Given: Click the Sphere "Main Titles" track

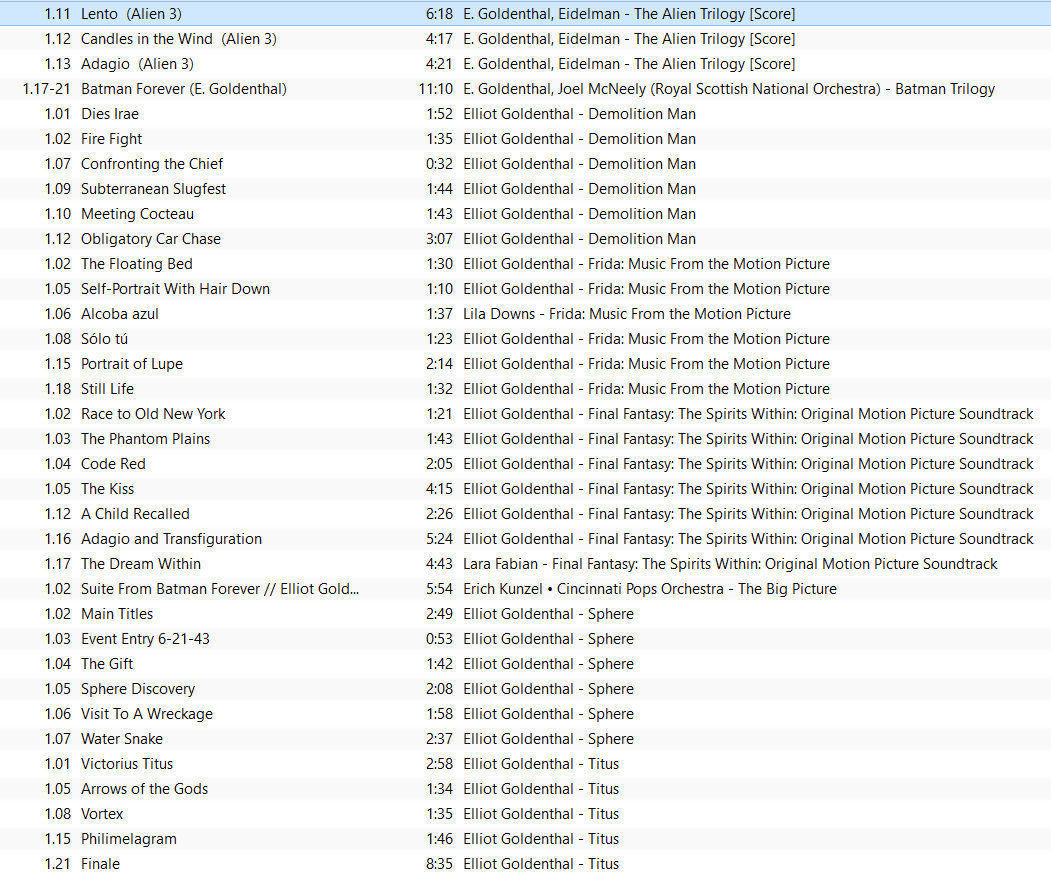Looking at the screenshot, I should click(117, 614).
